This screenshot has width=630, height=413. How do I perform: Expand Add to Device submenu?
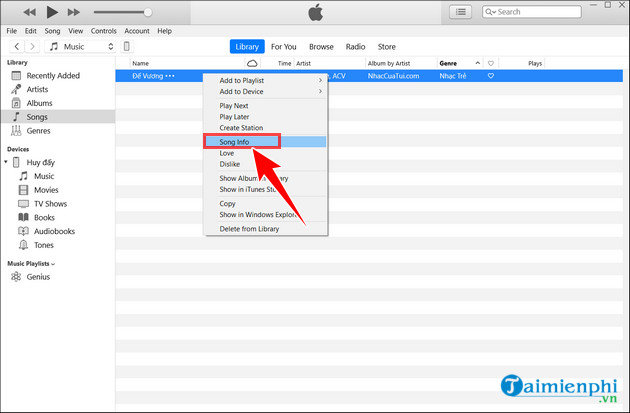[x=266, y=92]
